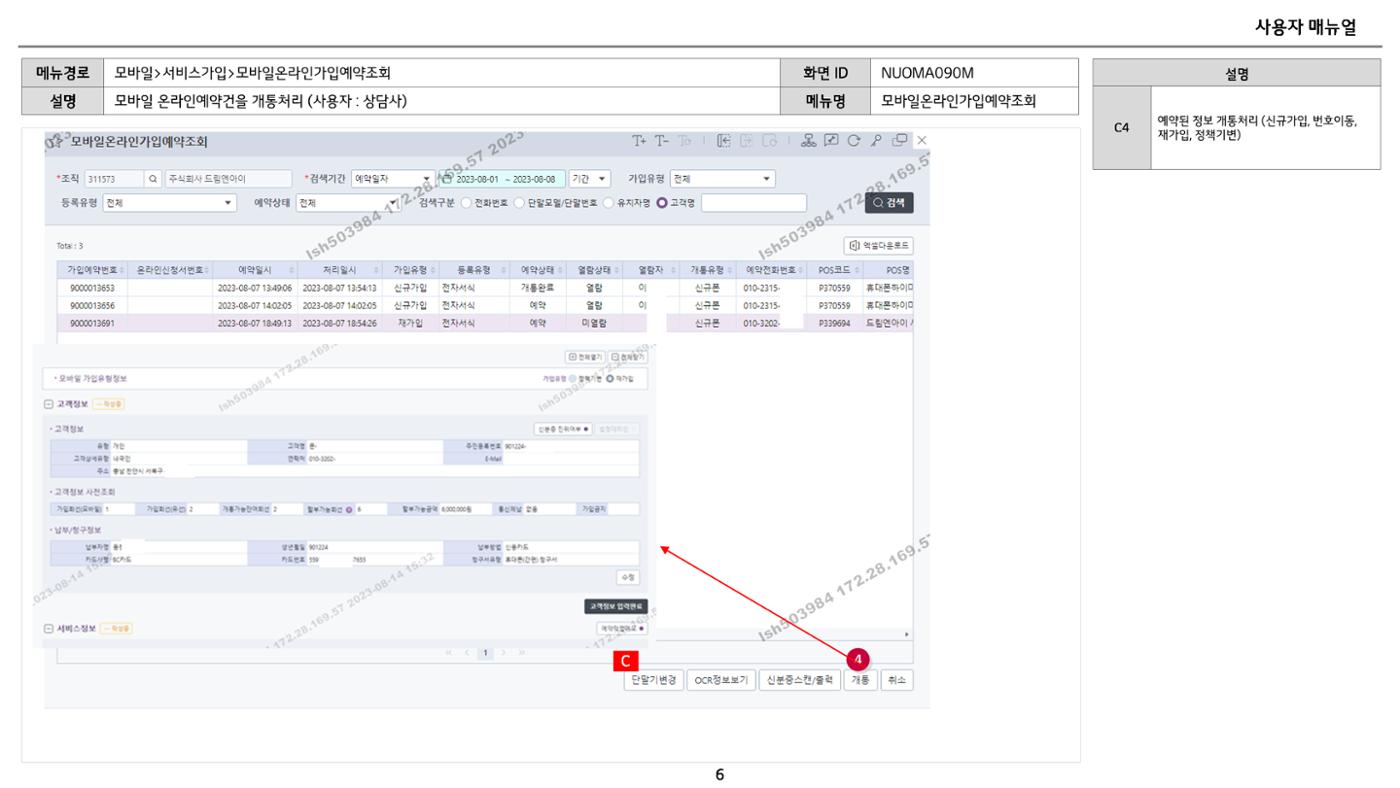Screen dimensions: 1400x788
Task: Choose 재가입 as 가입유형 radio
Action: tap(609, 379)
